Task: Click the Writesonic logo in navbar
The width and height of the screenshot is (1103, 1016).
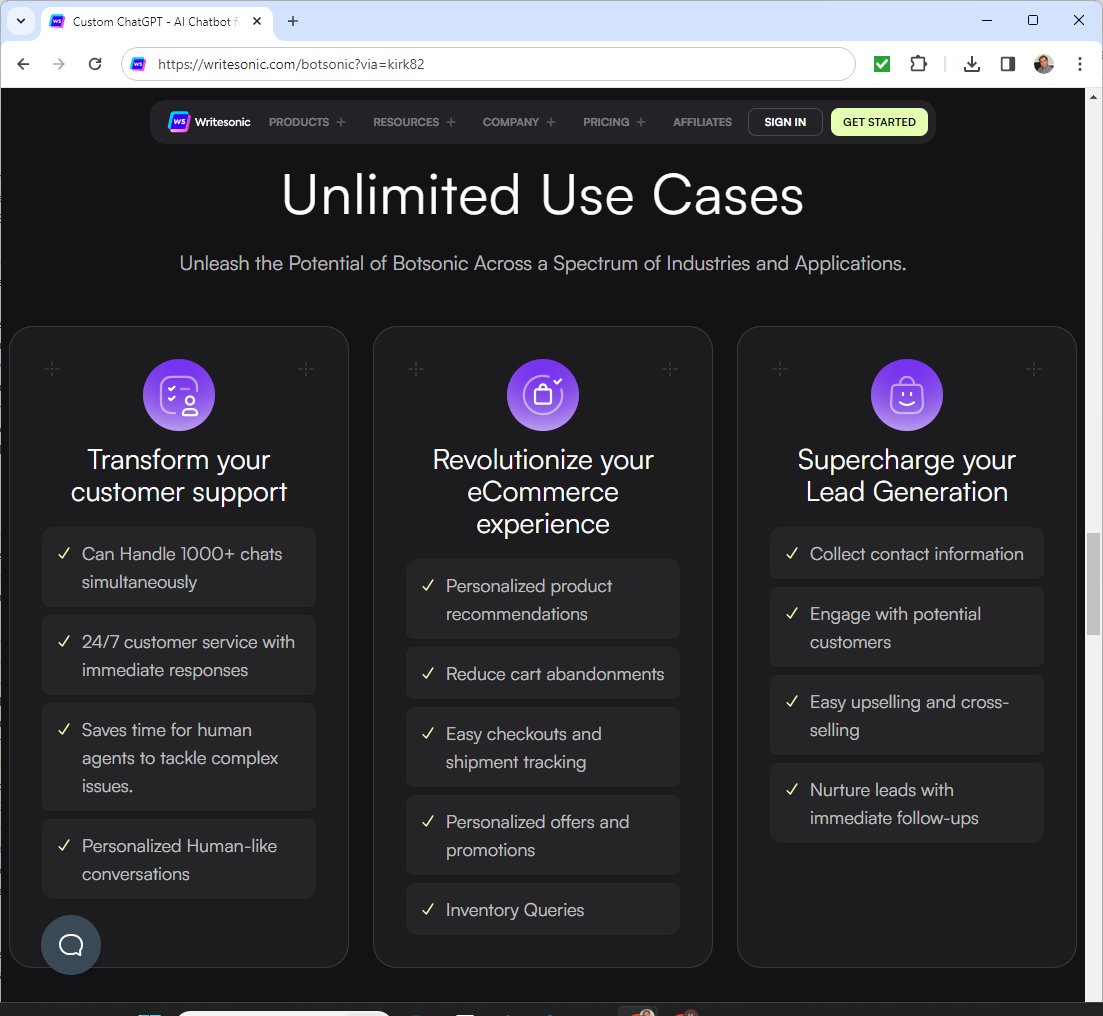Action: pyautogui.click(x=209, y=122)
